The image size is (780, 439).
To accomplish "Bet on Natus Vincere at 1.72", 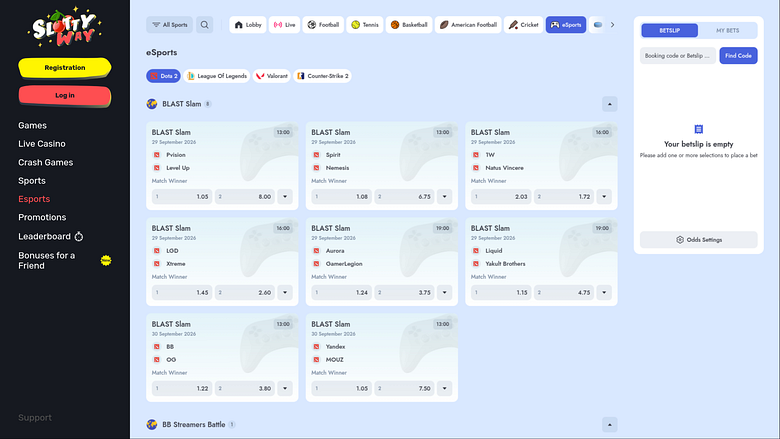I will click(x=565, y=197).
